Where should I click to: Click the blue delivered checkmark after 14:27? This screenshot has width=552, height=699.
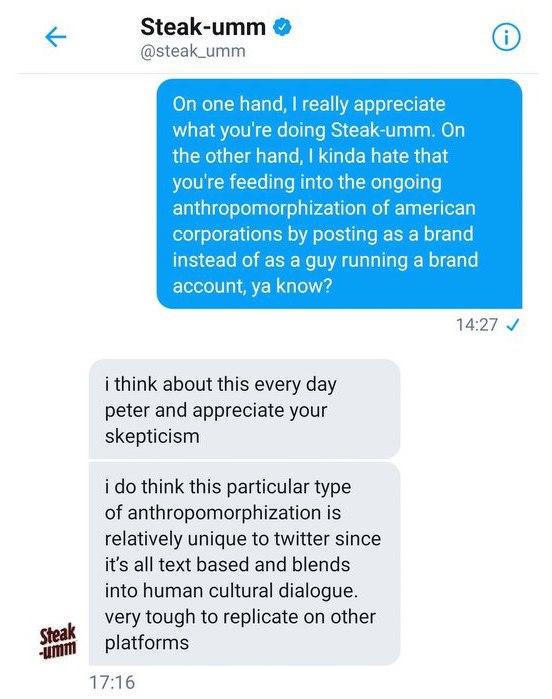click(x=513, y=325)
